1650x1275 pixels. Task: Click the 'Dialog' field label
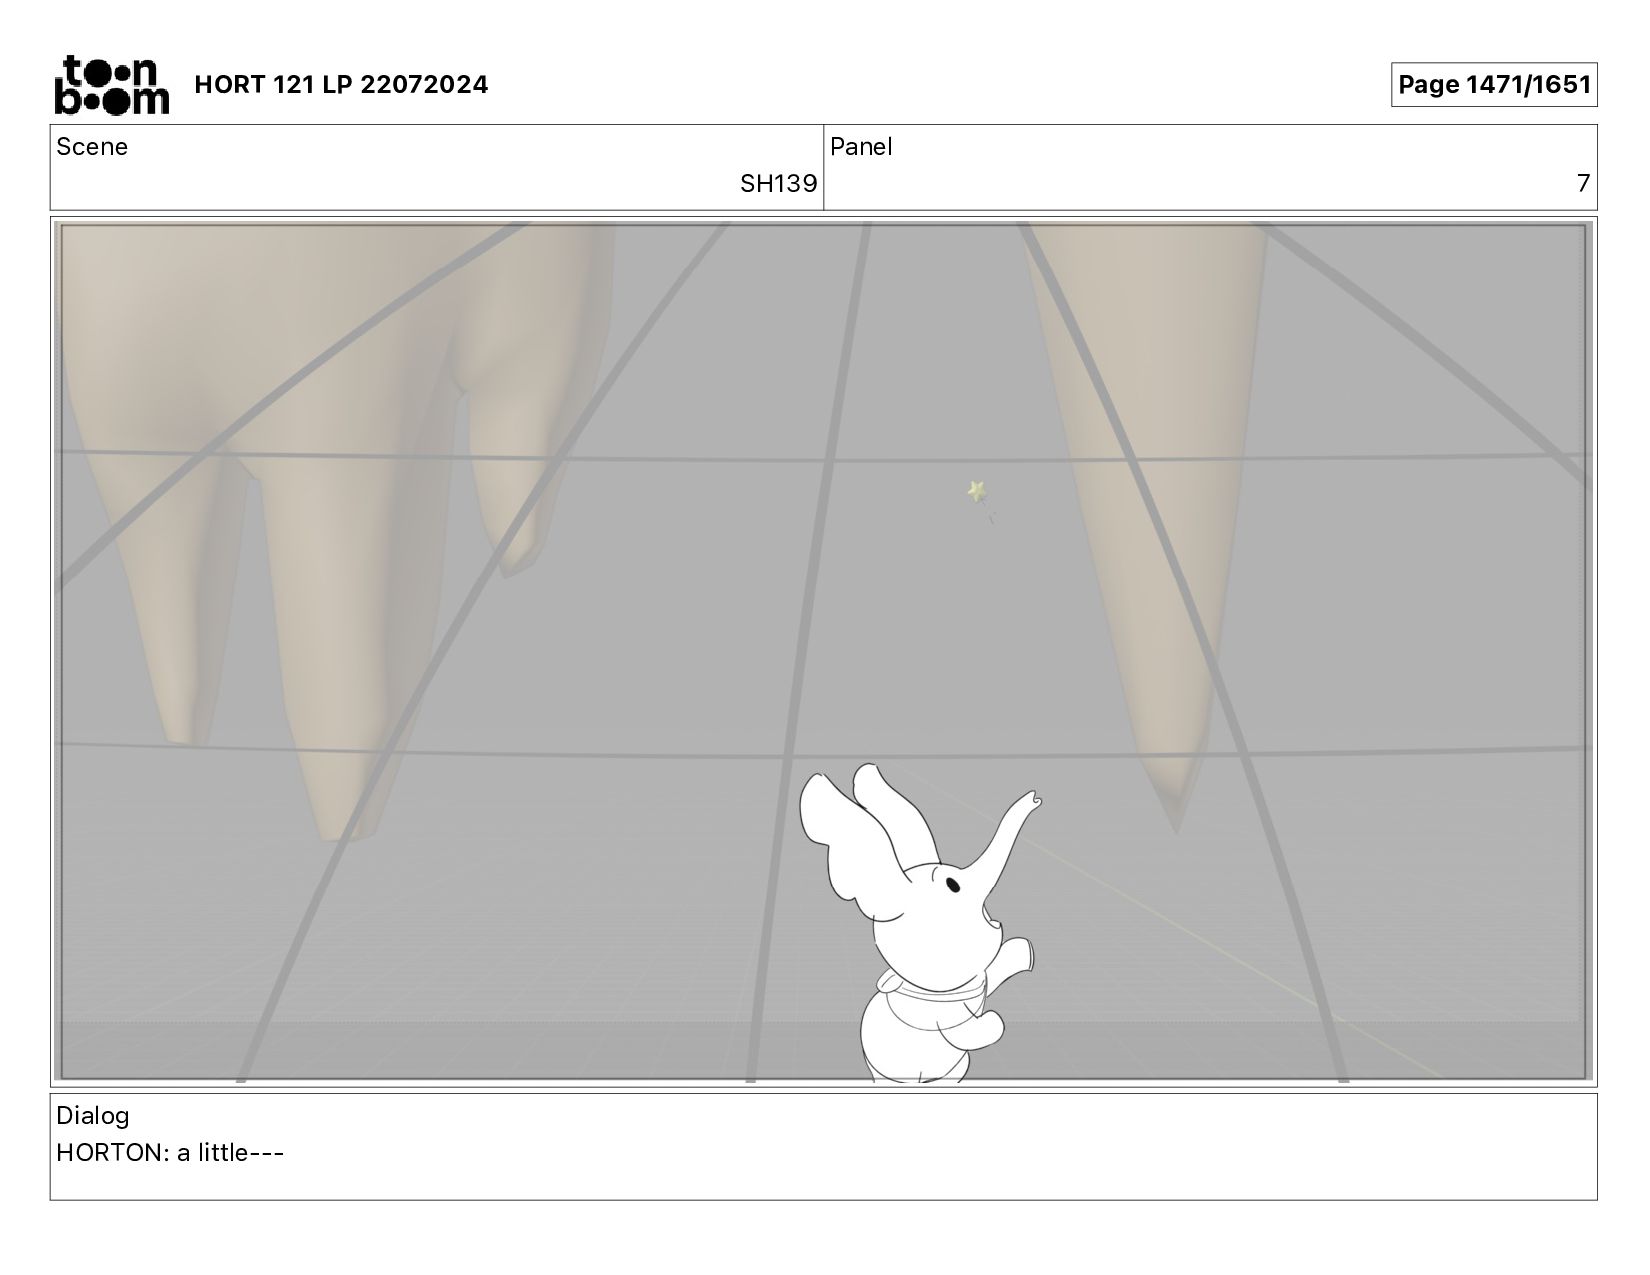(x=93, y=1116)
